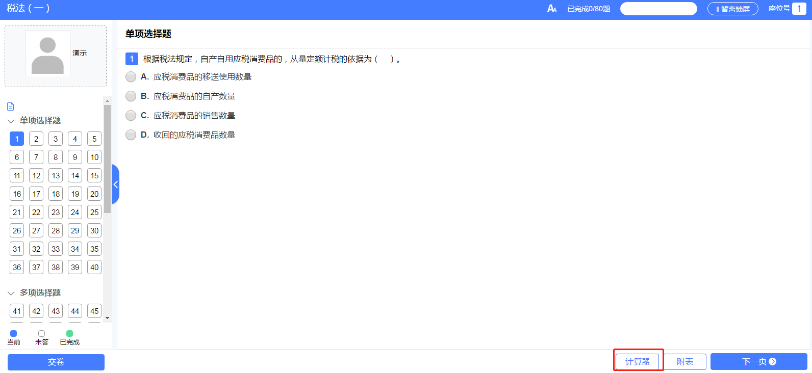Collapse the 单项选择题 section

click(11, 121)
